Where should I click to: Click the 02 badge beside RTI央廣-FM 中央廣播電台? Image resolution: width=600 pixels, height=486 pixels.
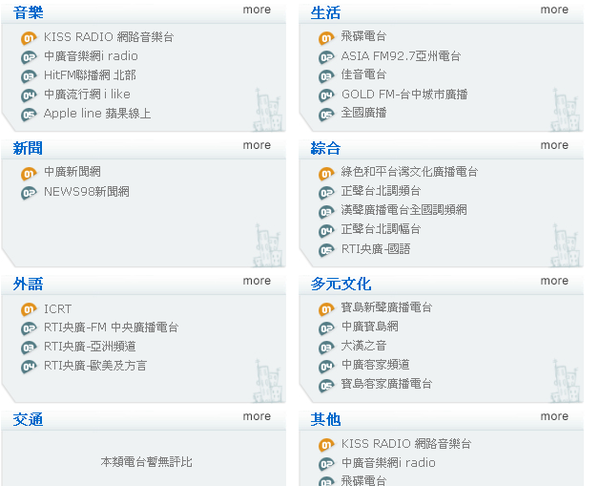[29, 328]
